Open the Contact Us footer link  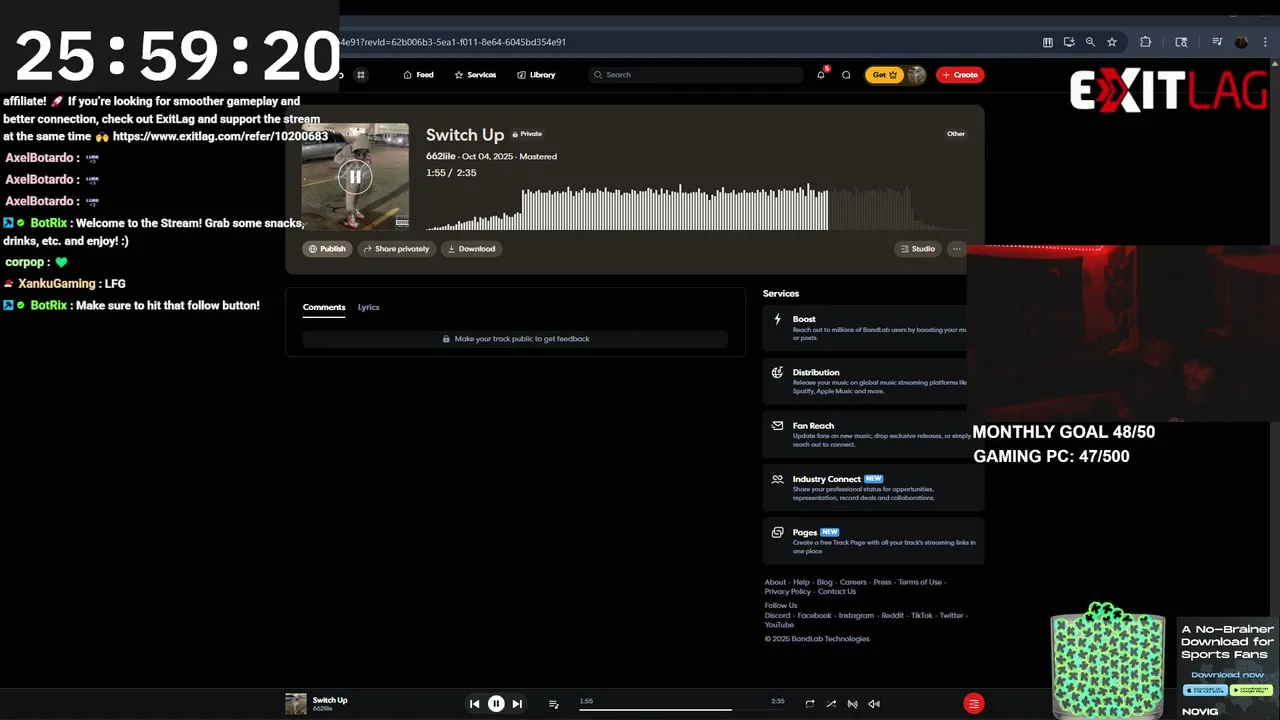click(837, 591)
